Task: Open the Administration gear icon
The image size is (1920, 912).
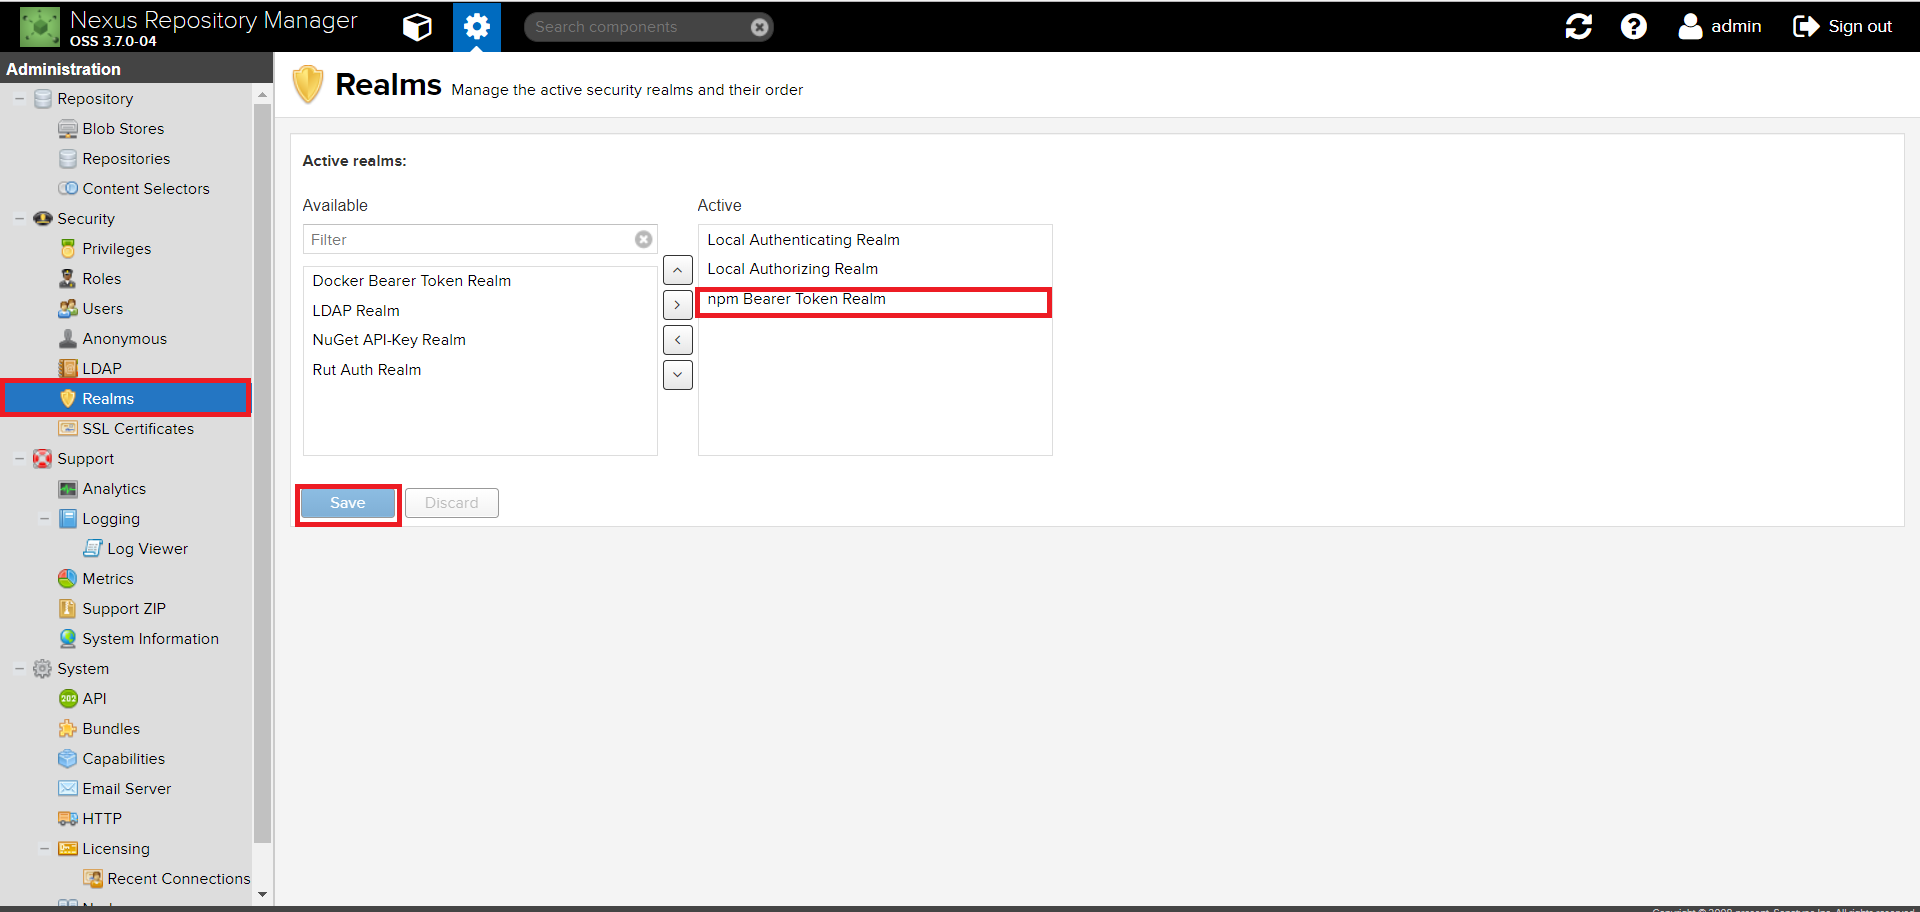Action: (x=477, y=27)
